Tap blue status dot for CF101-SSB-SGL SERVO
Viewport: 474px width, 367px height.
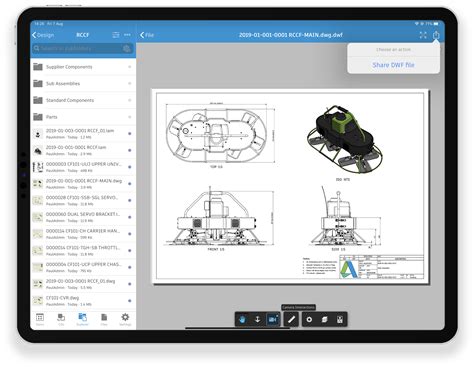pyautogui.click(x=130, y=200)
